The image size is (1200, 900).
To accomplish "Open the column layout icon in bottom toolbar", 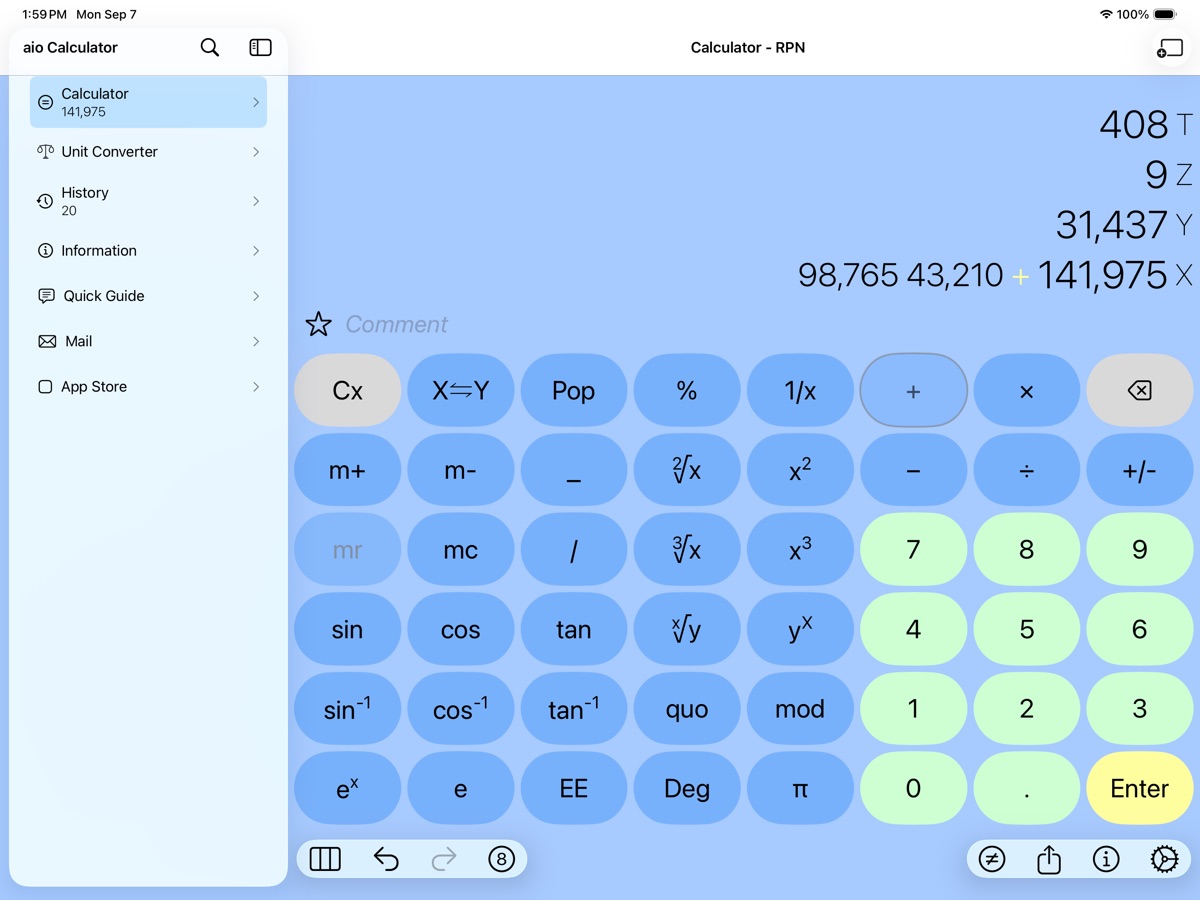I will click(x=325, y=859).
